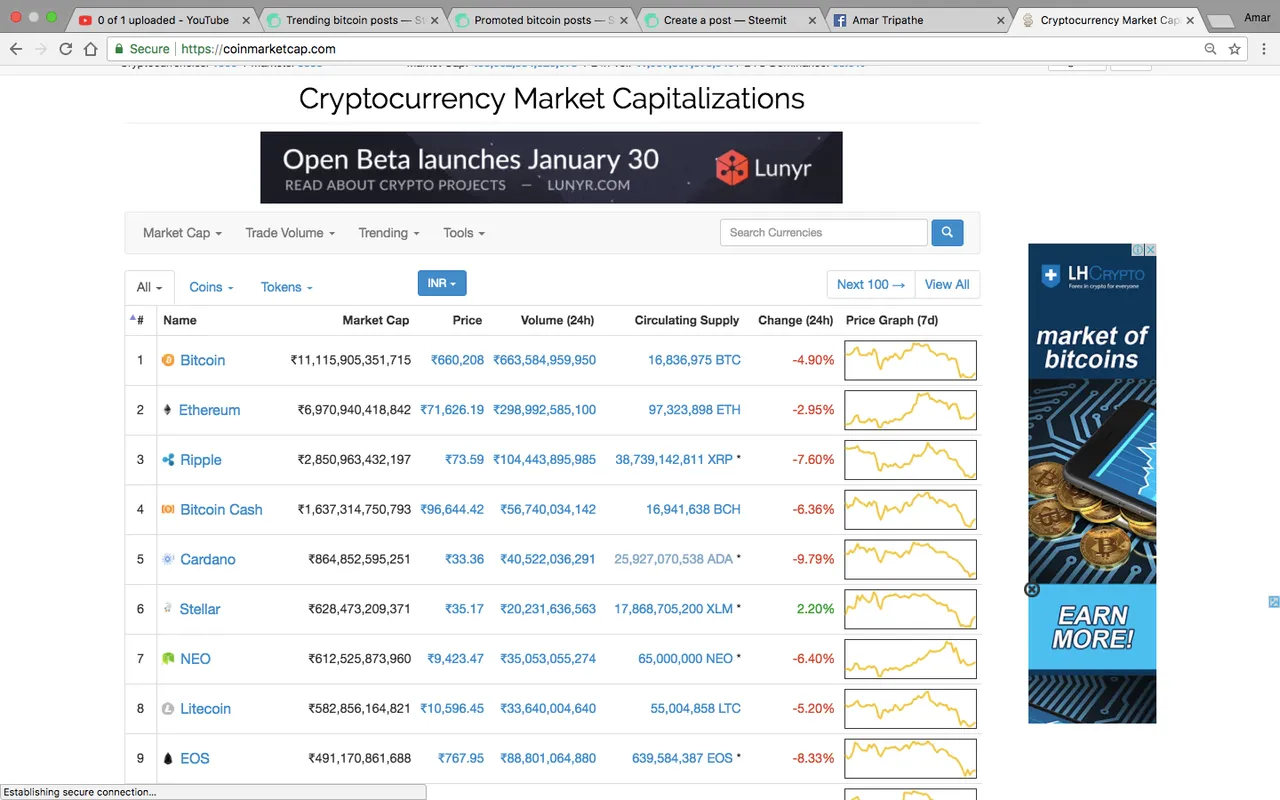Click the Next 100 button
The width and height of the screenshot is (1280, 800).
tap(871, 285)
